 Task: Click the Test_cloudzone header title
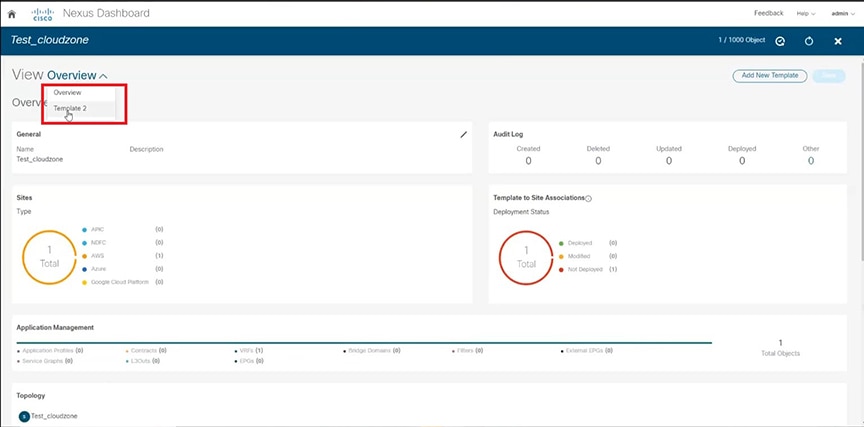click(x=50, y=40)
